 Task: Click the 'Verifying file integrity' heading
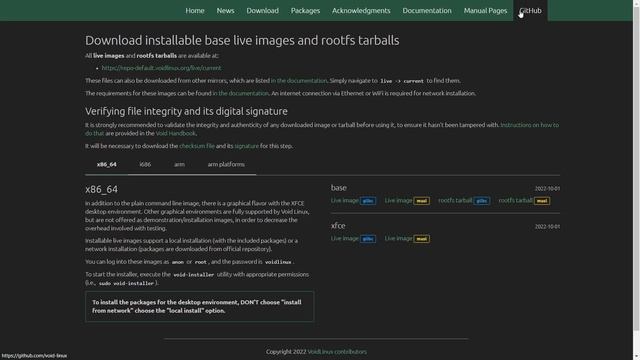(186, 111)
